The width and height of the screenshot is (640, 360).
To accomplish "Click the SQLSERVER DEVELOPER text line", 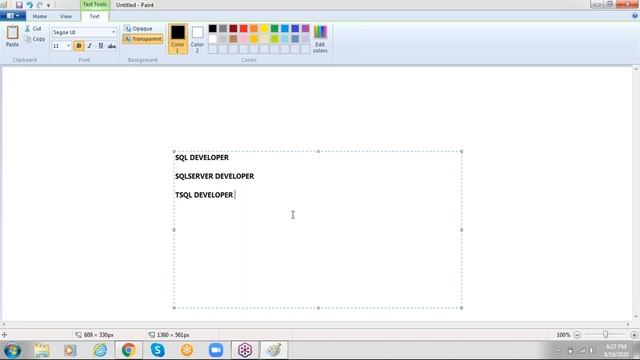I will click(215, 176).
